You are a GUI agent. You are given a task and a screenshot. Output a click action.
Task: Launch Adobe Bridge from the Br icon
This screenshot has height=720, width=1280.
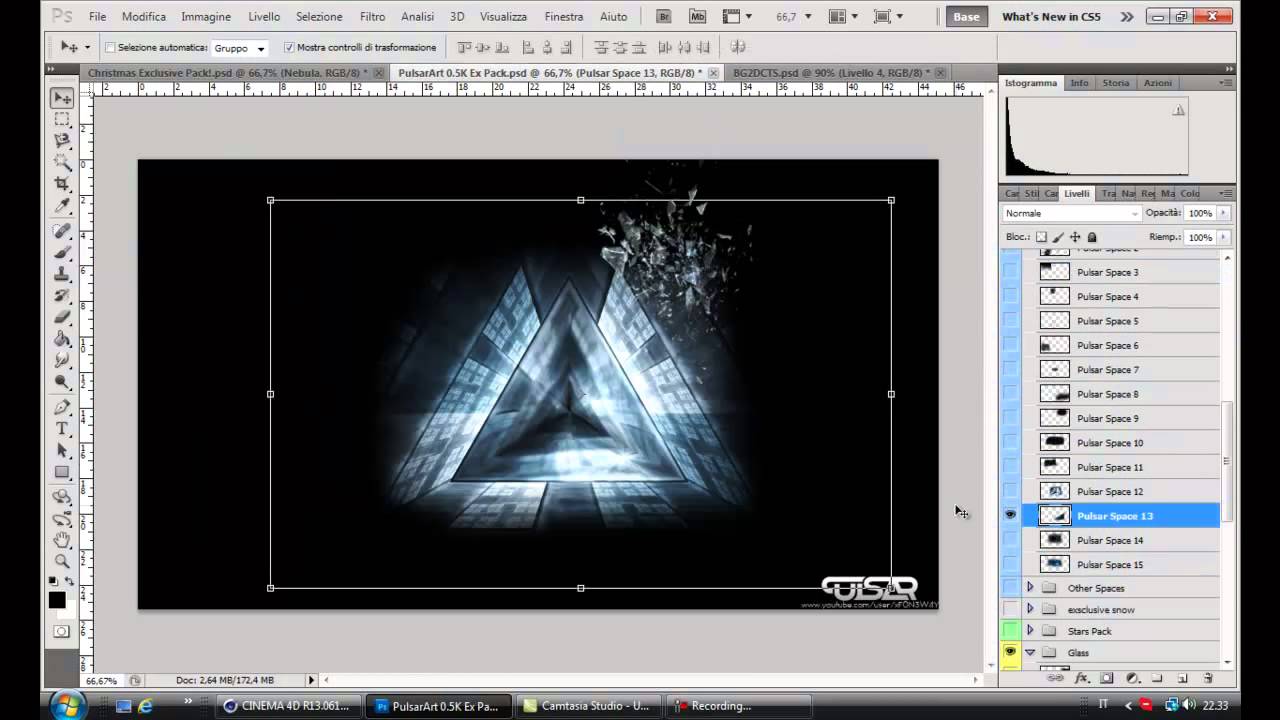coord(663,16)
